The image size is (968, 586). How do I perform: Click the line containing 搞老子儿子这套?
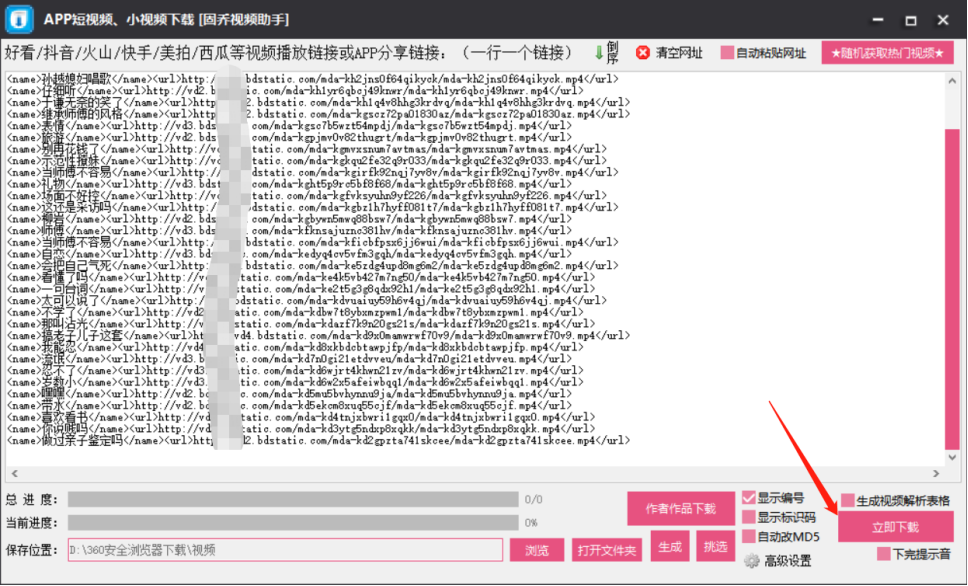pos(319,336)
